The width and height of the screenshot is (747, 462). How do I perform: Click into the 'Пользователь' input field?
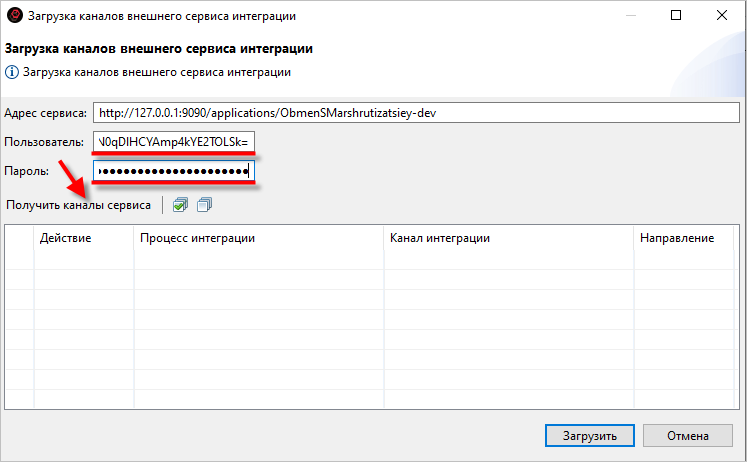click(x=174, y=141)
